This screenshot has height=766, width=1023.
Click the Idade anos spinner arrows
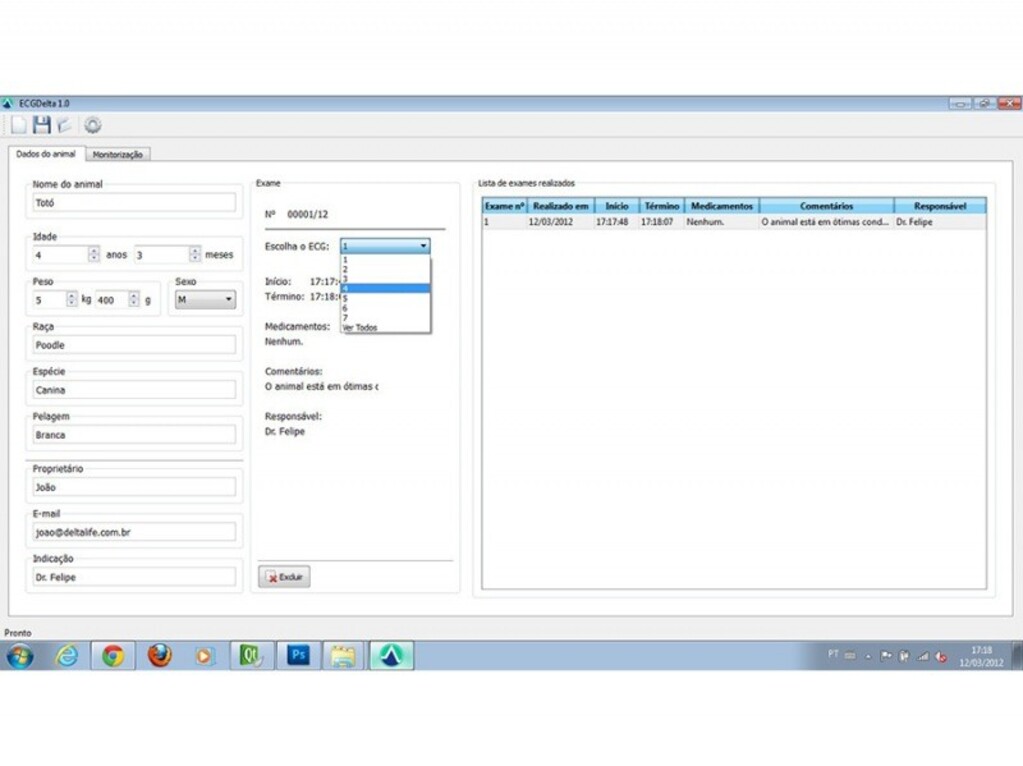click(94, 255)
